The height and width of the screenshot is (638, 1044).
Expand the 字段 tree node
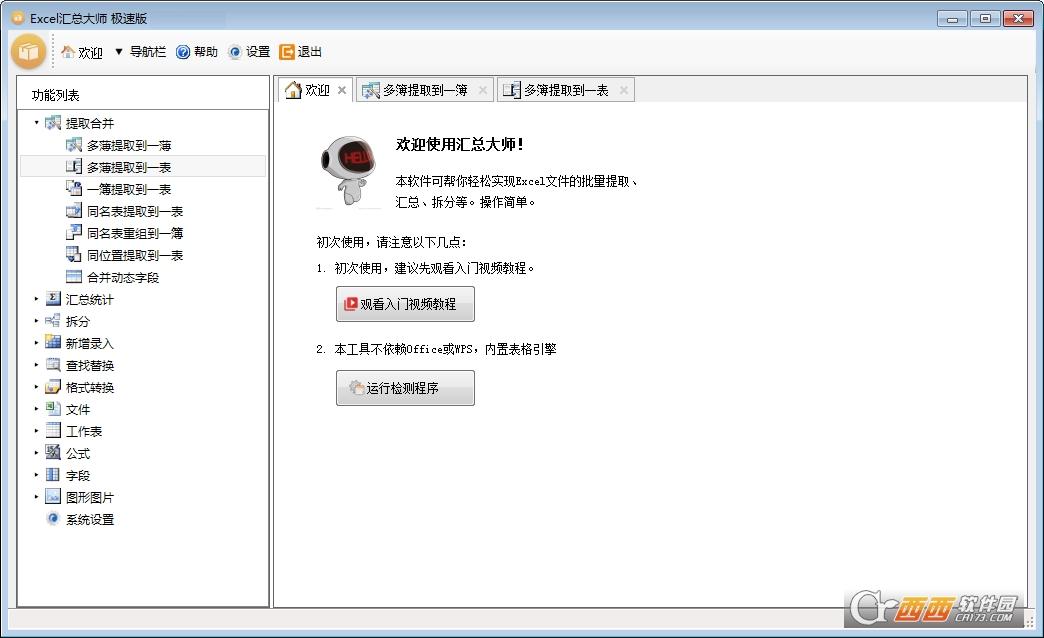point(36,475)
